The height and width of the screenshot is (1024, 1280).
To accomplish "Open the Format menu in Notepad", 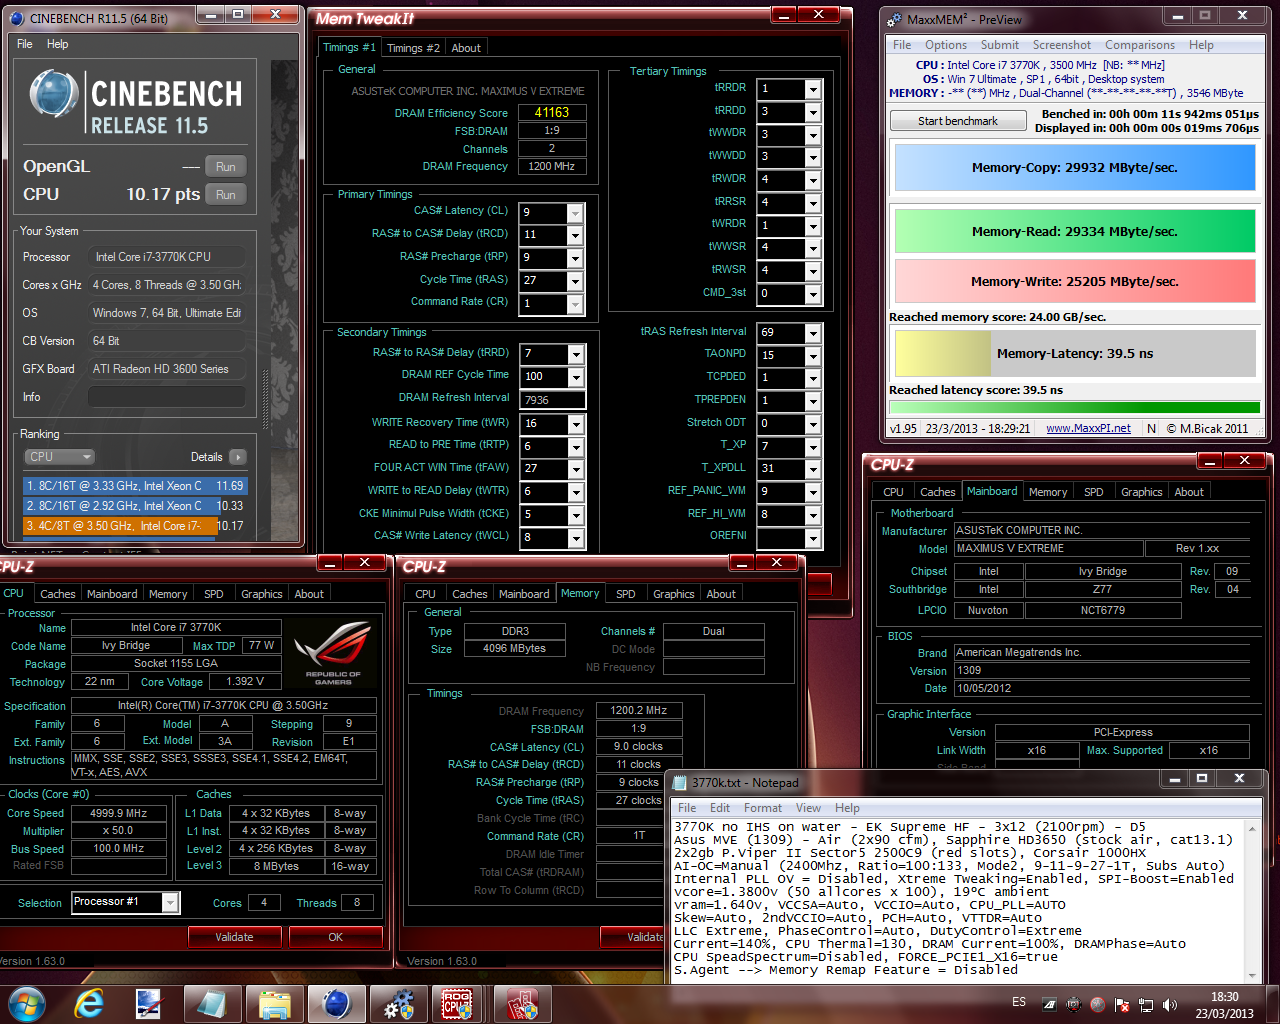I will click(763, 808).
